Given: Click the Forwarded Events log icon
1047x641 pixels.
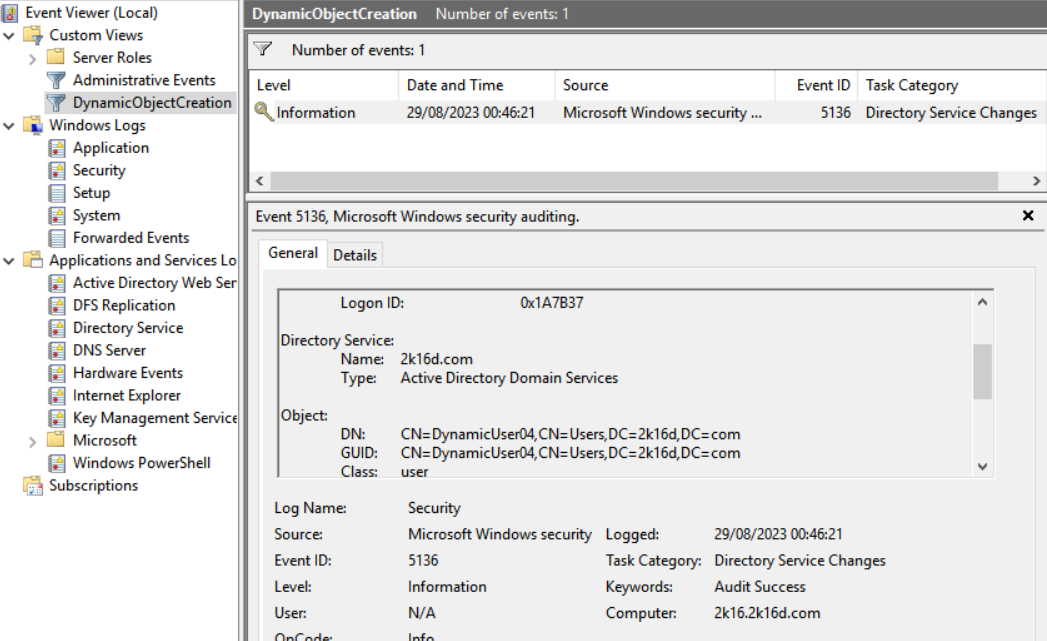Looking at the screenshot, I should point(57,238).
